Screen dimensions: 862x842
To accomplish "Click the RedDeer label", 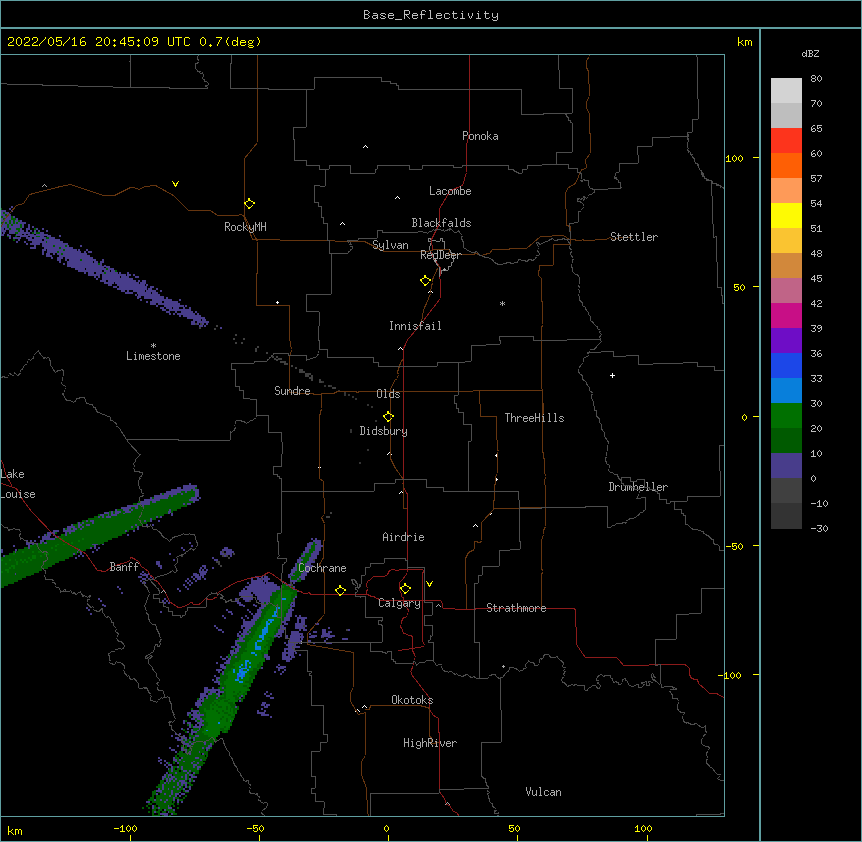I will coord(440,255).
